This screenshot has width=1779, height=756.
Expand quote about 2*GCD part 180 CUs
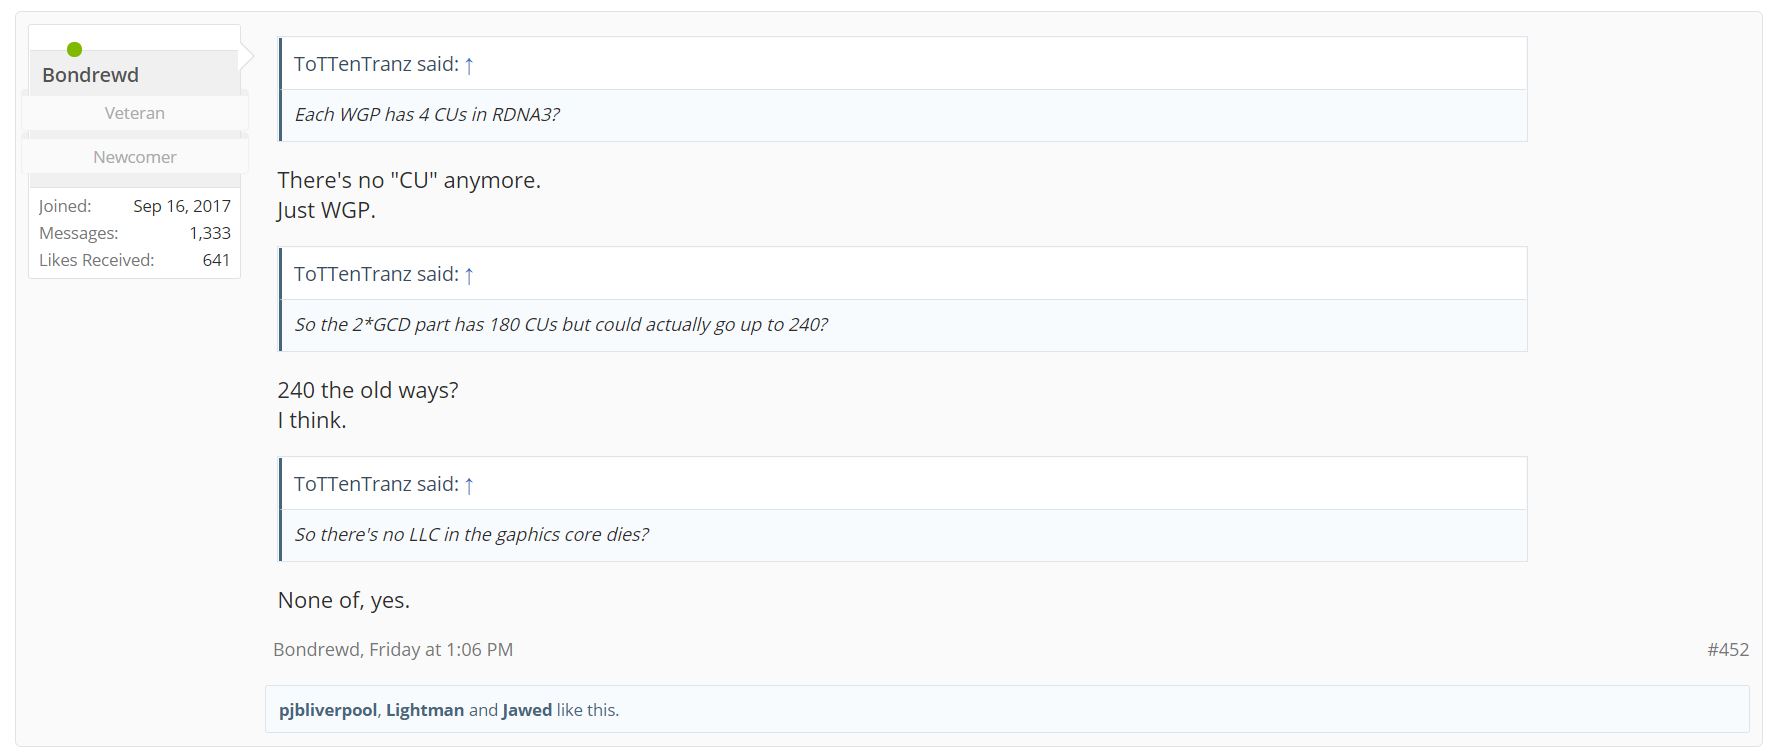coord(904,325)
